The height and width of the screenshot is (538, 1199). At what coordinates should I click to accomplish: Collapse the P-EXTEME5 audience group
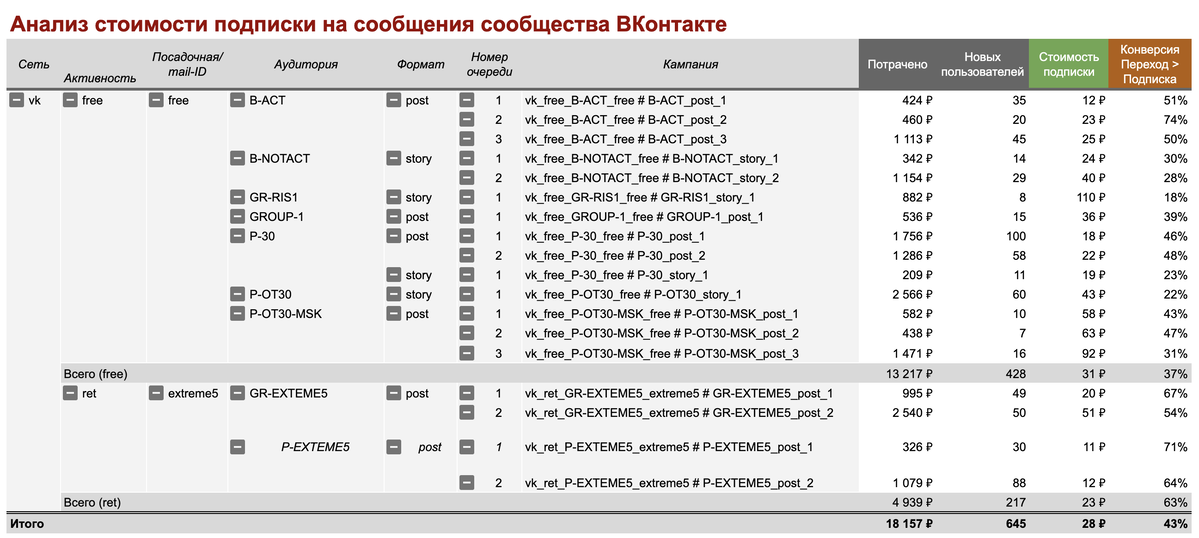[x=237, y=447]
